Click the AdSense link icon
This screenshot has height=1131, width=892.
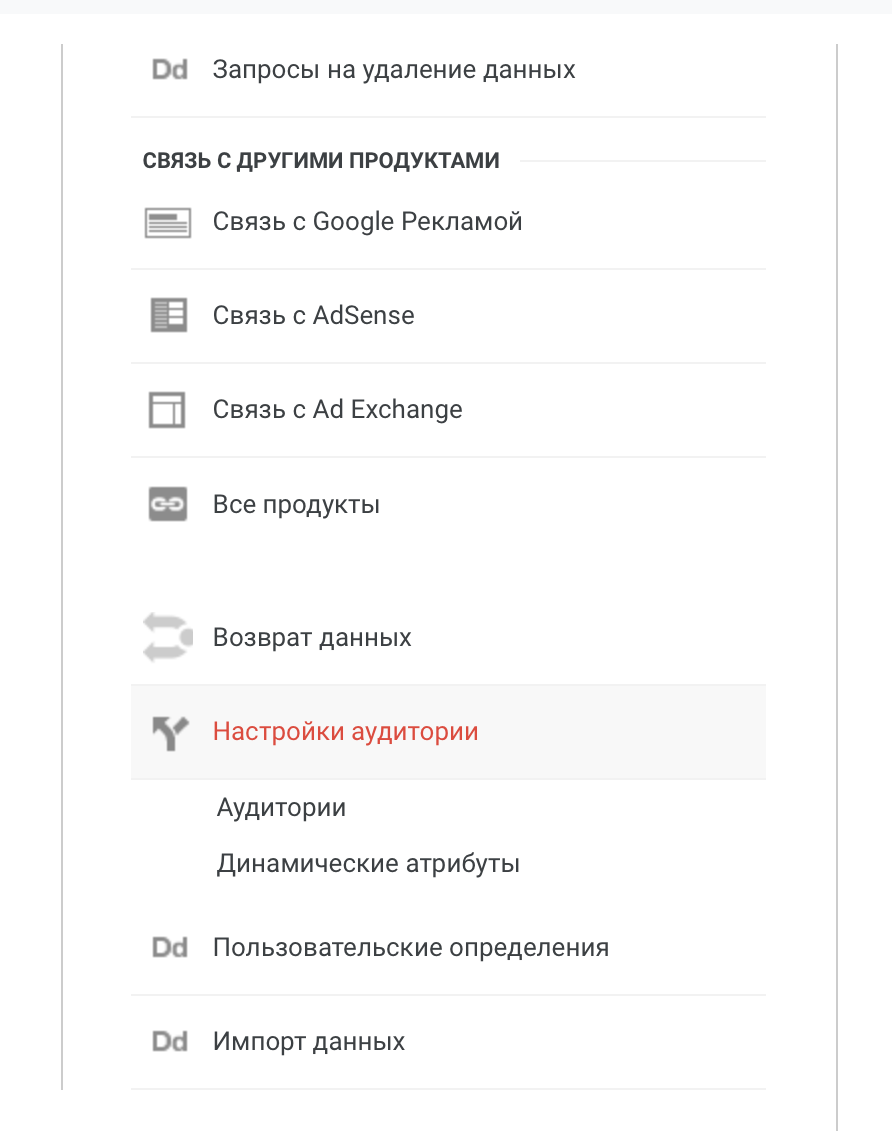click(168, 316)
